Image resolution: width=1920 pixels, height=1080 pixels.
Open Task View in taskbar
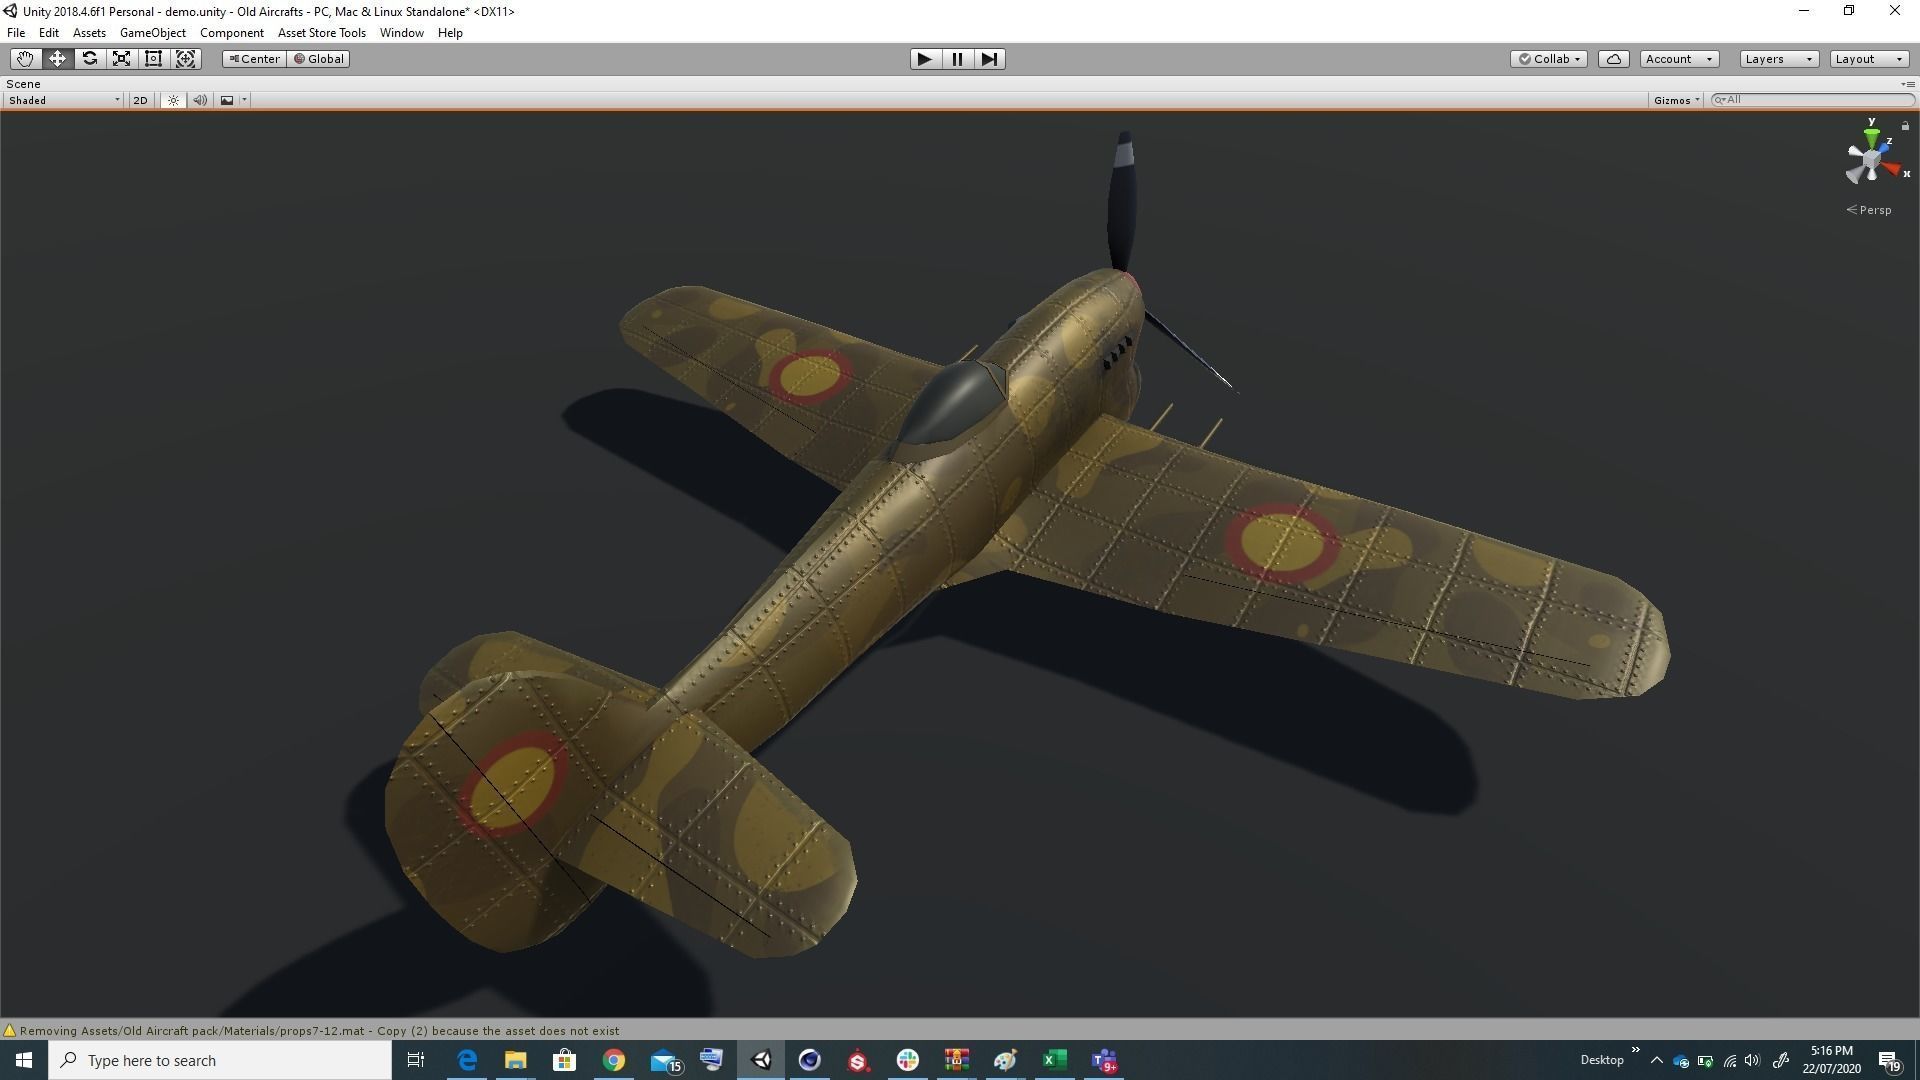(416, 1060)
